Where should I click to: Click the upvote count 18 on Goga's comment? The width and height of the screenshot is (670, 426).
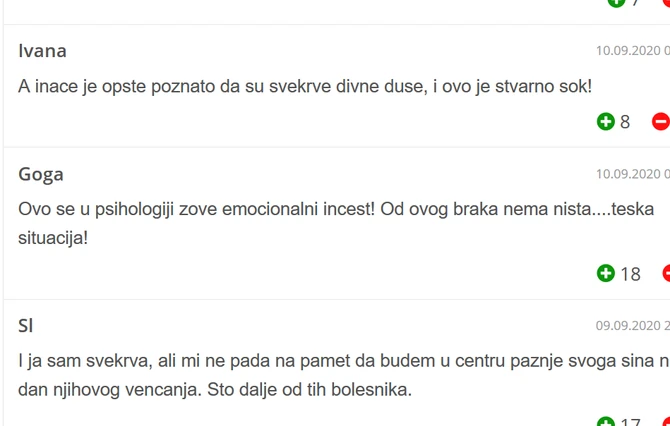coord(630,273)
